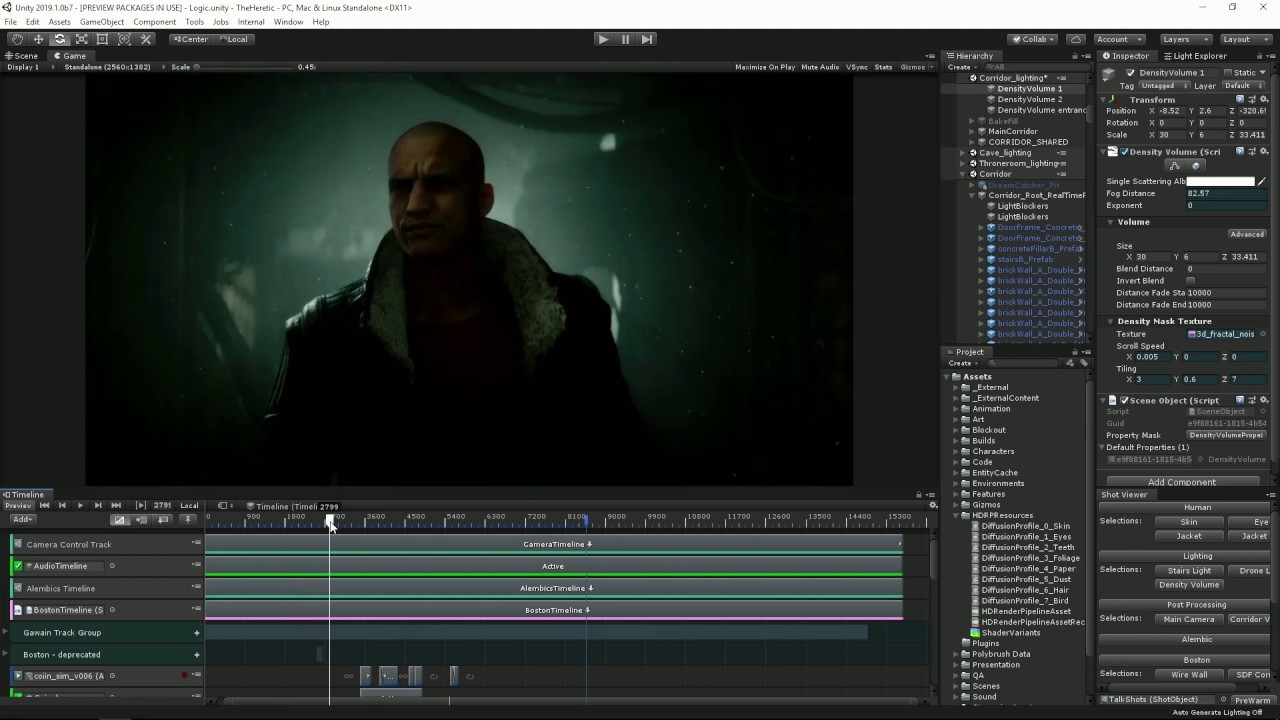Open Density Volume help reference icon
Image resolution: width=1280 pixels, height=720 pixels.
point(1240,152)
